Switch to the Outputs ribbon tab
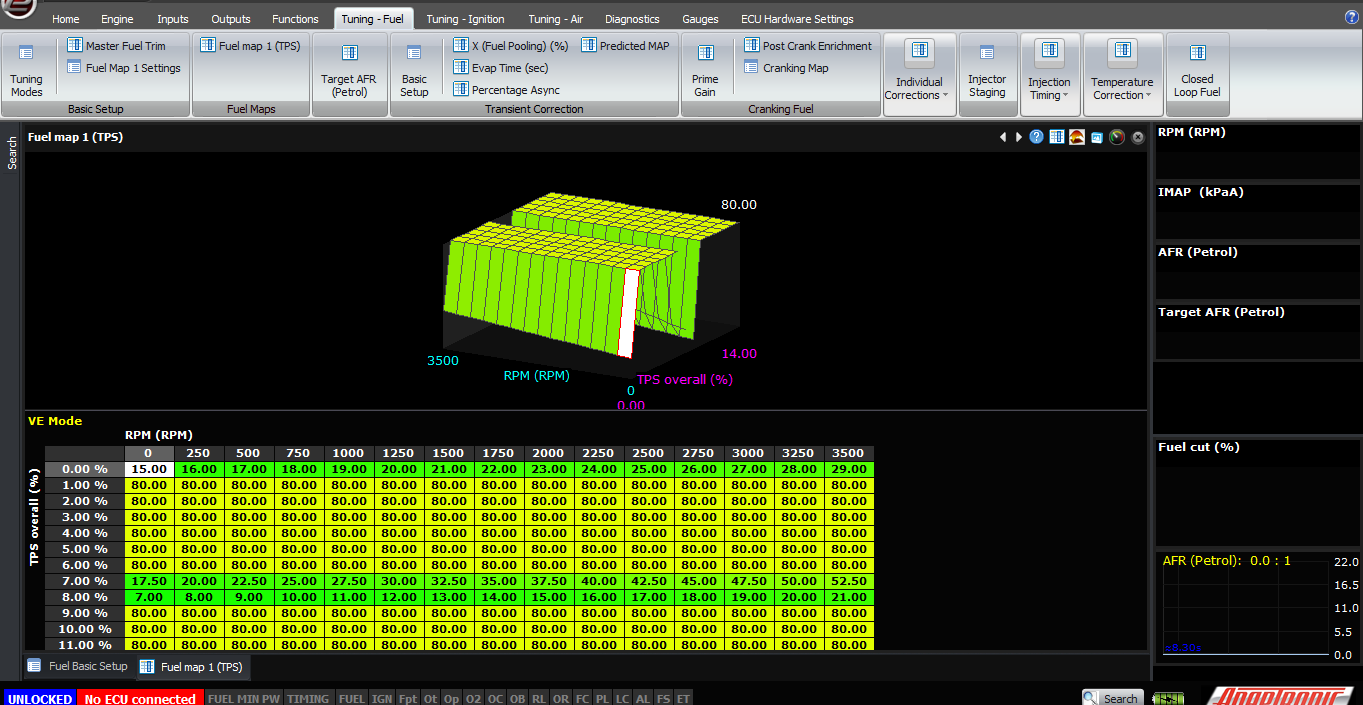Viewport: 1363px width, 705px height. [x=231, y=19]
